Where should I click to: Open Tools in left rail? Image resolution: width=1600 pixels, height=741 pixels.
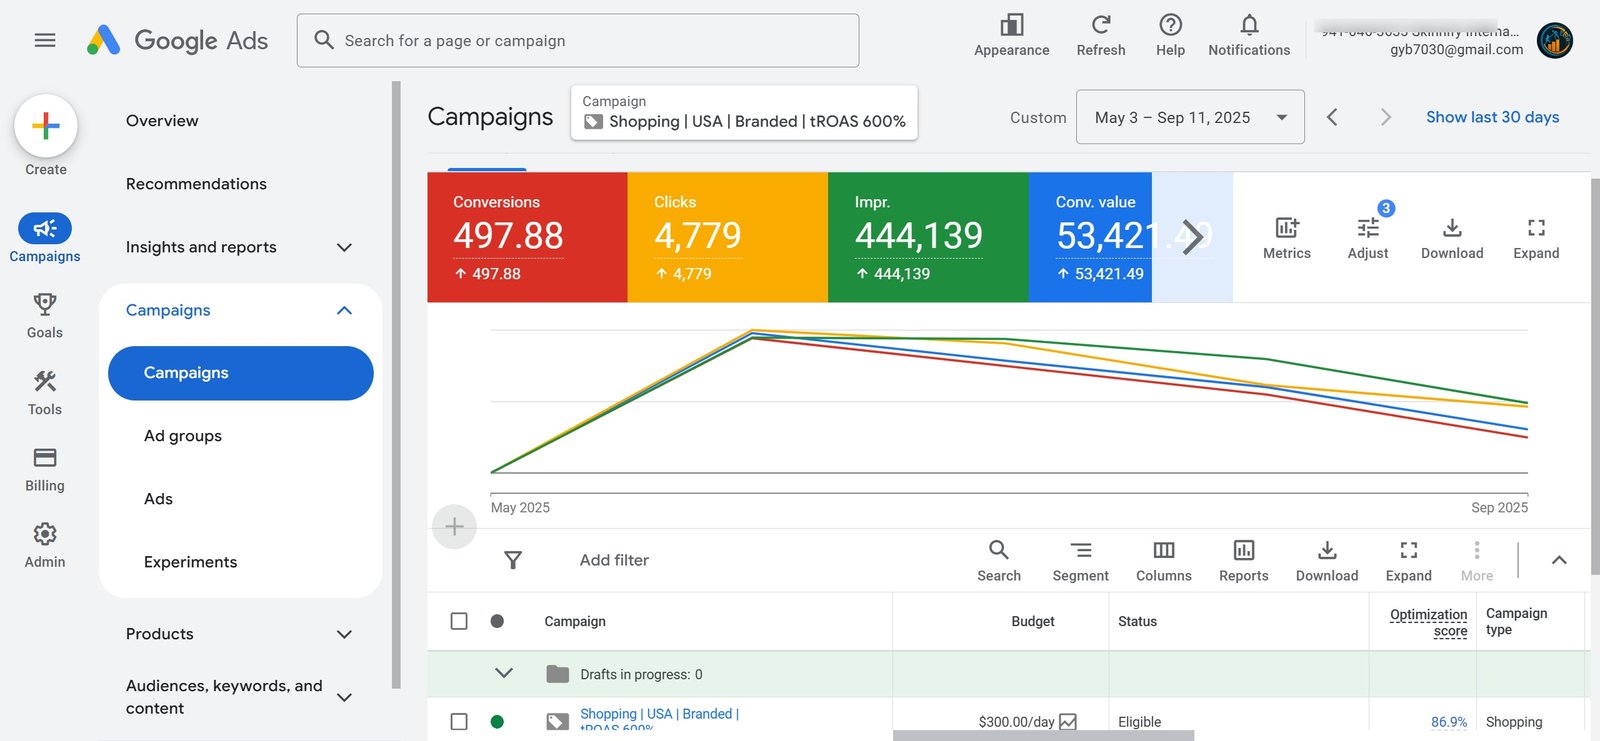(45, 393)
